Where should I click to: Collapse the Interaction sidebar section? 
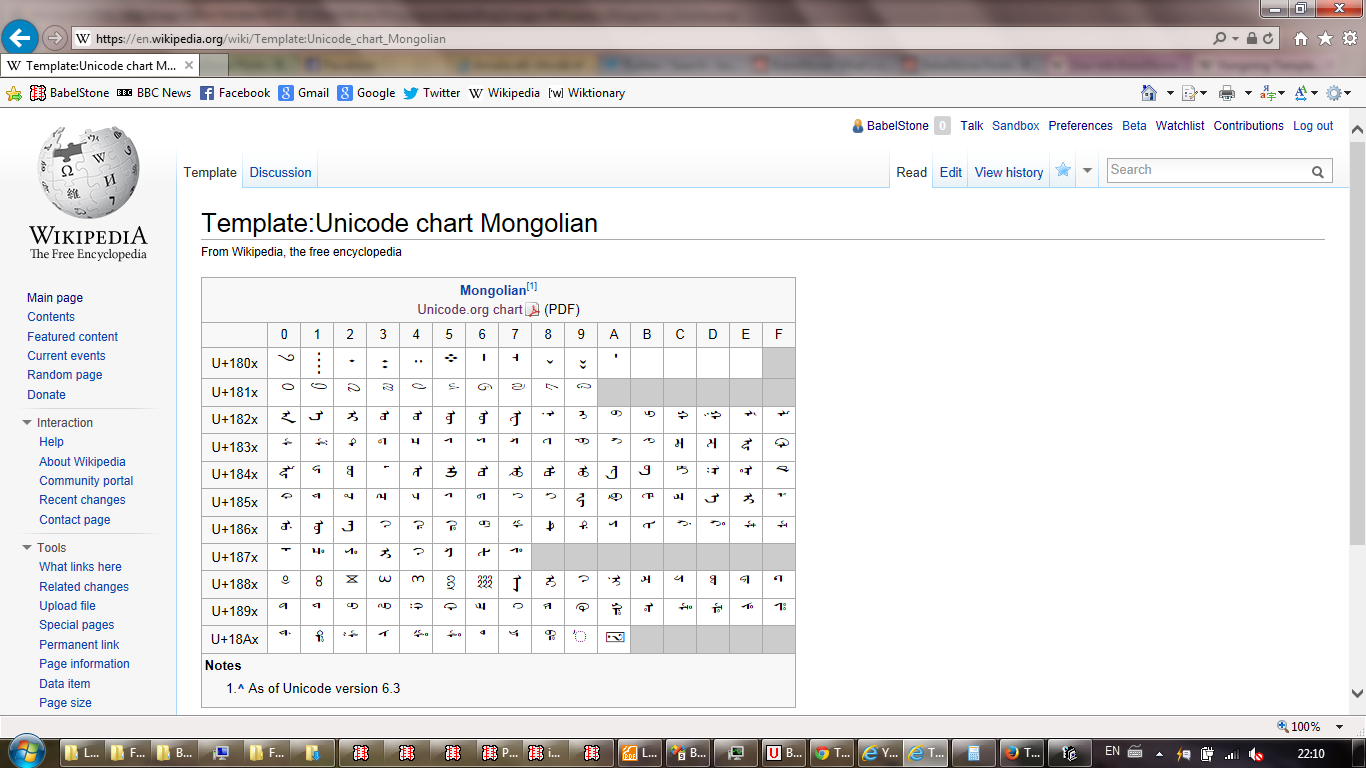click(27, 423)
